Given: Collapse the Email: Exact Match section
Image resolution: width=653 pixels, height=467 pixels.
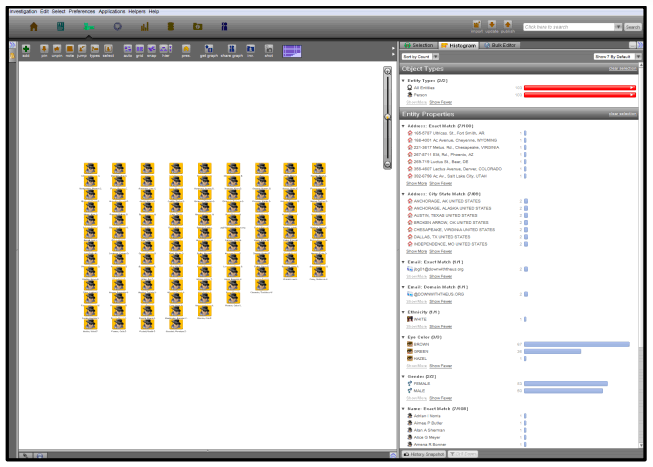Looking at the screenshot, I should (403, 262).
